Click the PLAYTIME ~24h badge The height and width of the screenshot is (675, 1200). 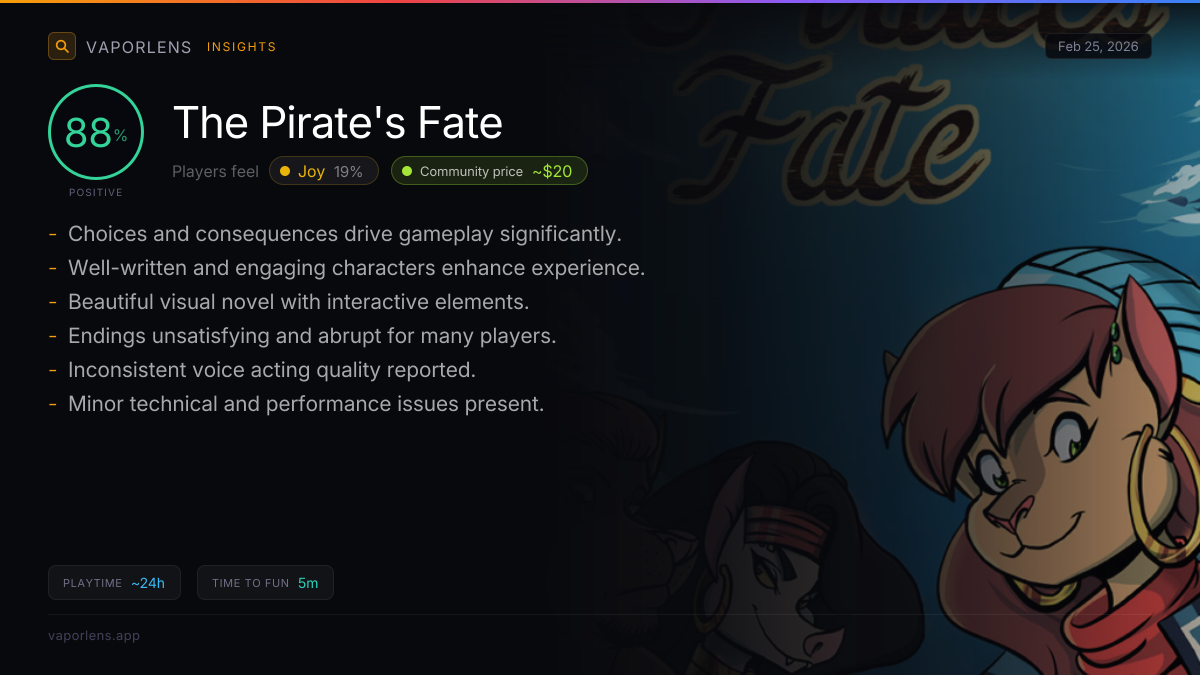coord(114,583)
